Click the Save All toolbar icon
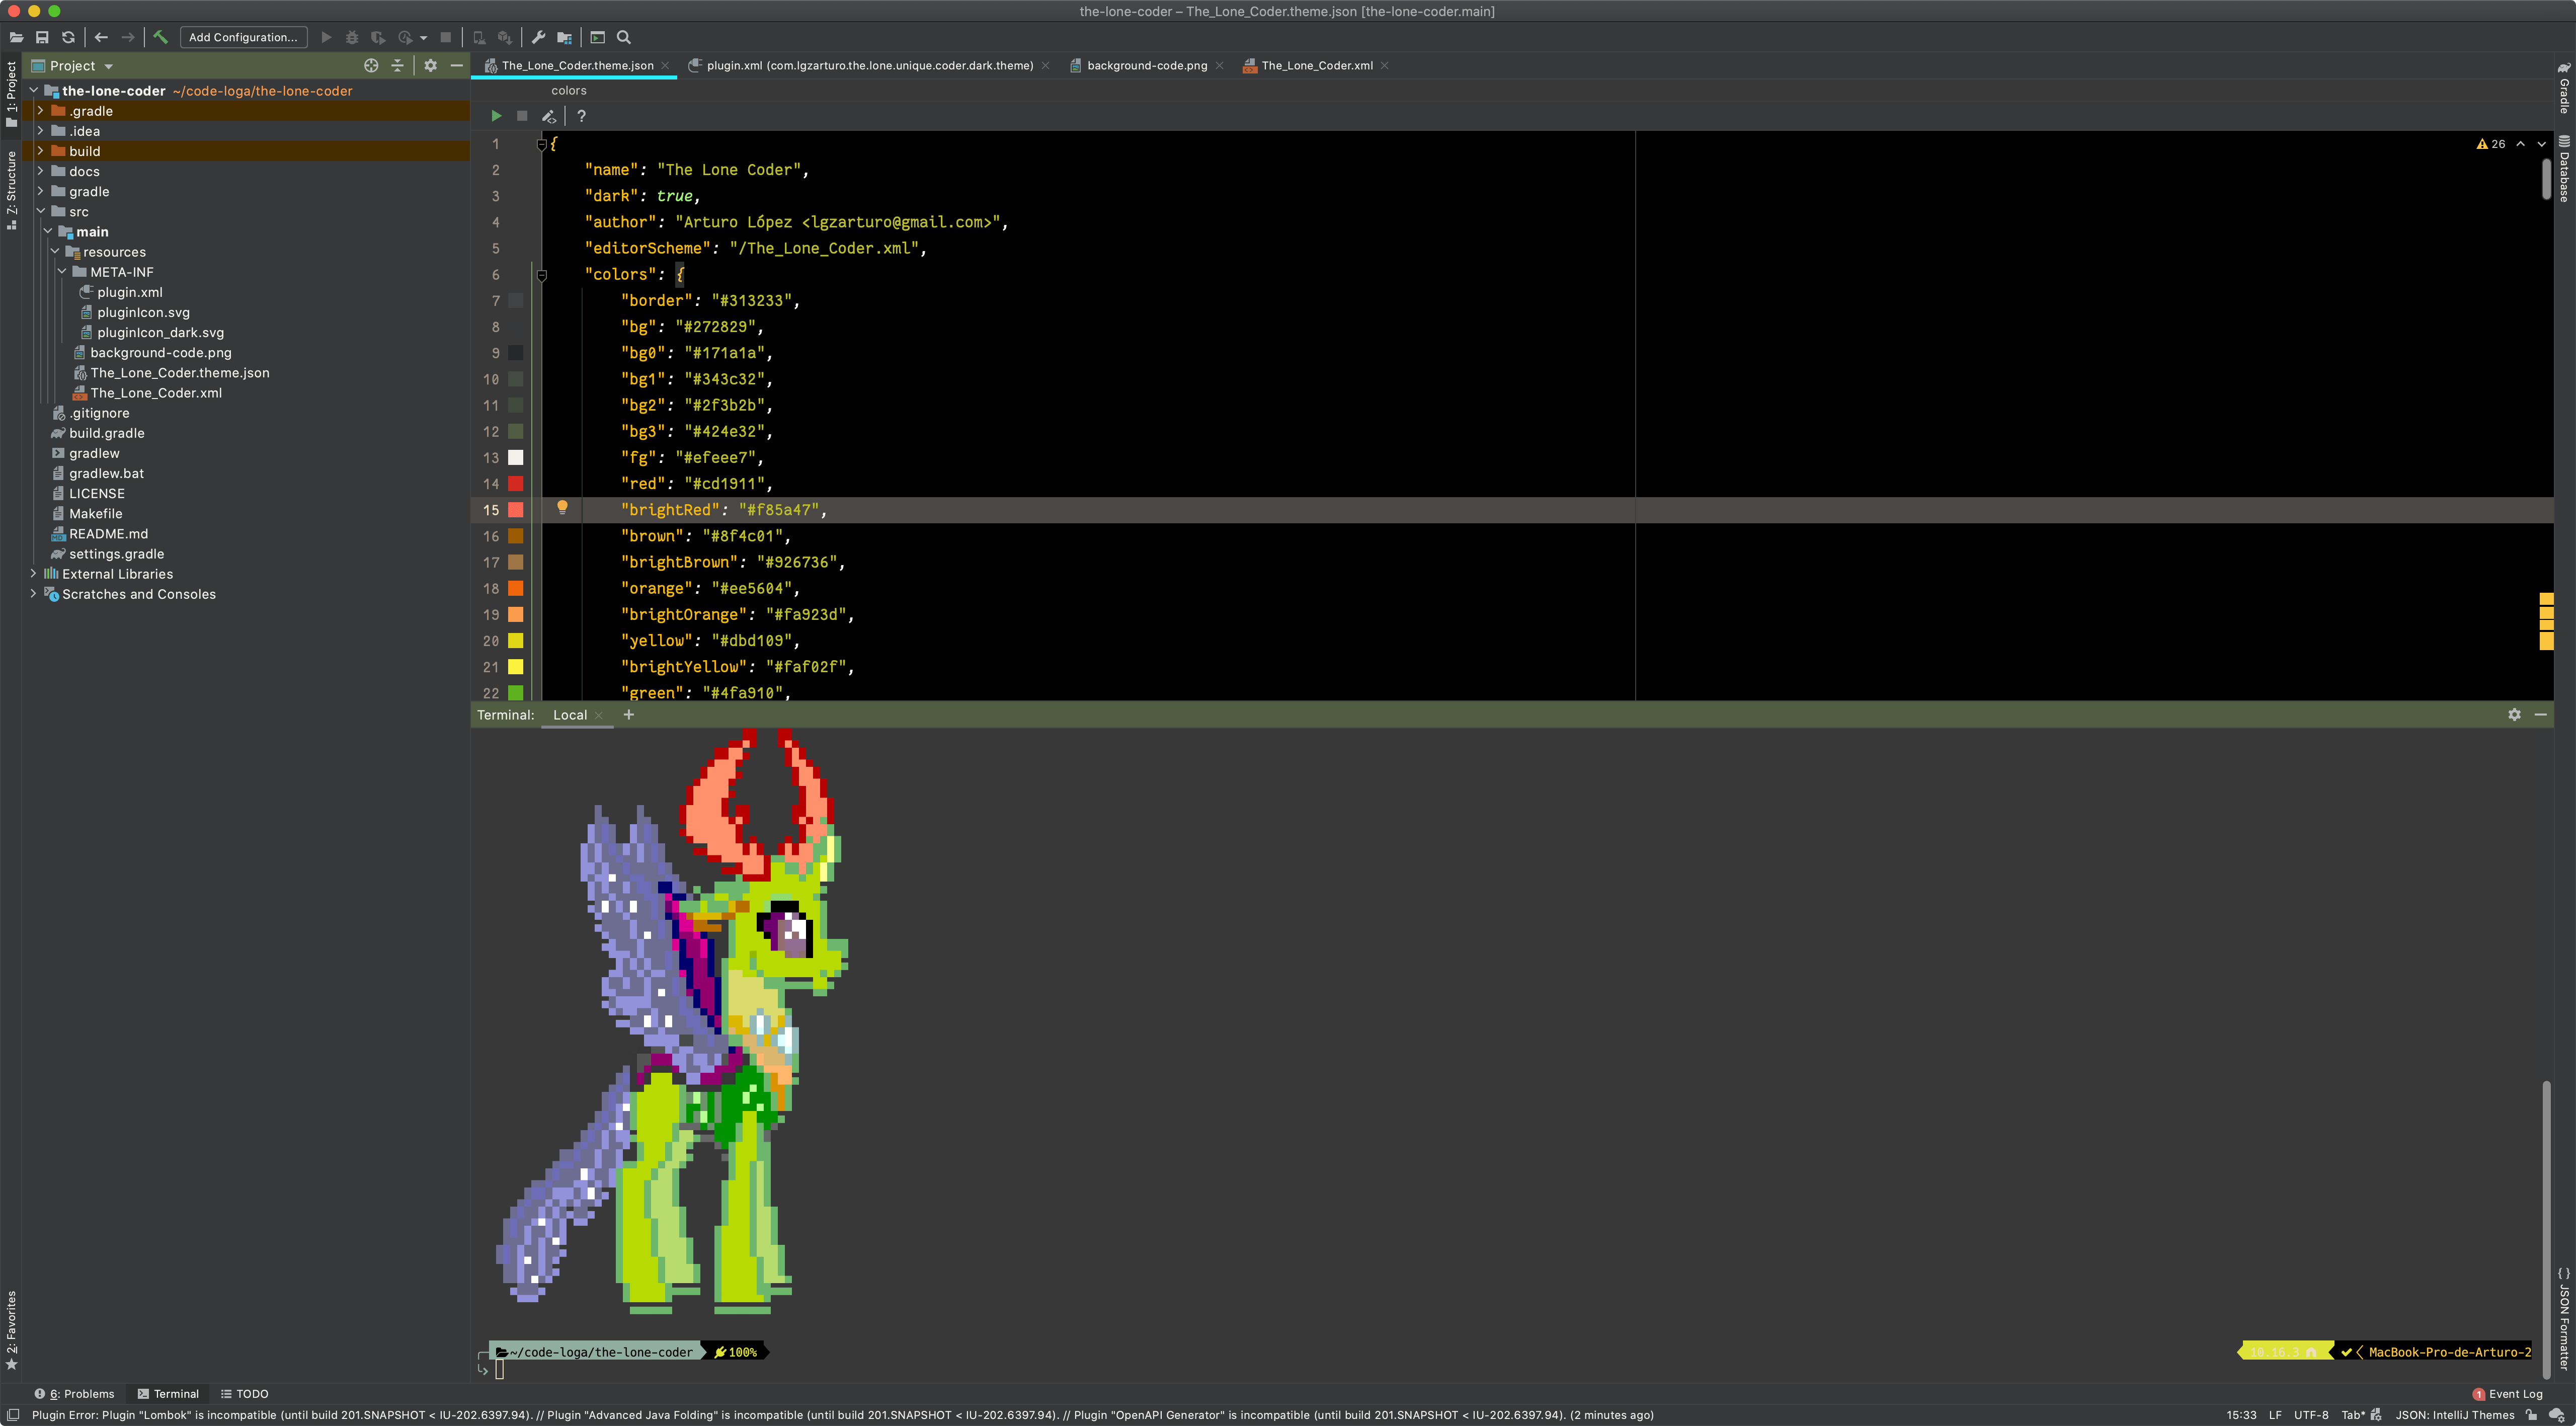 point(42,37)
